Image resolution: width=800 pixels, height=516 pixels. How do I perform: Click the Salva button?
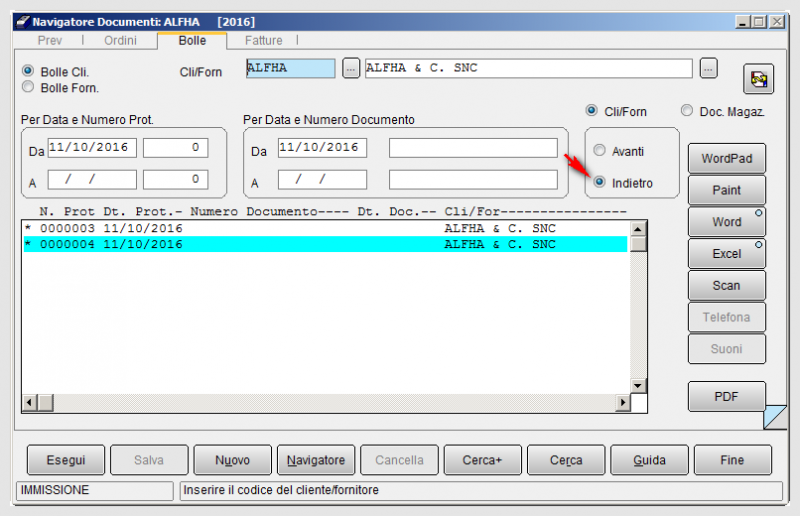[149, 460]
